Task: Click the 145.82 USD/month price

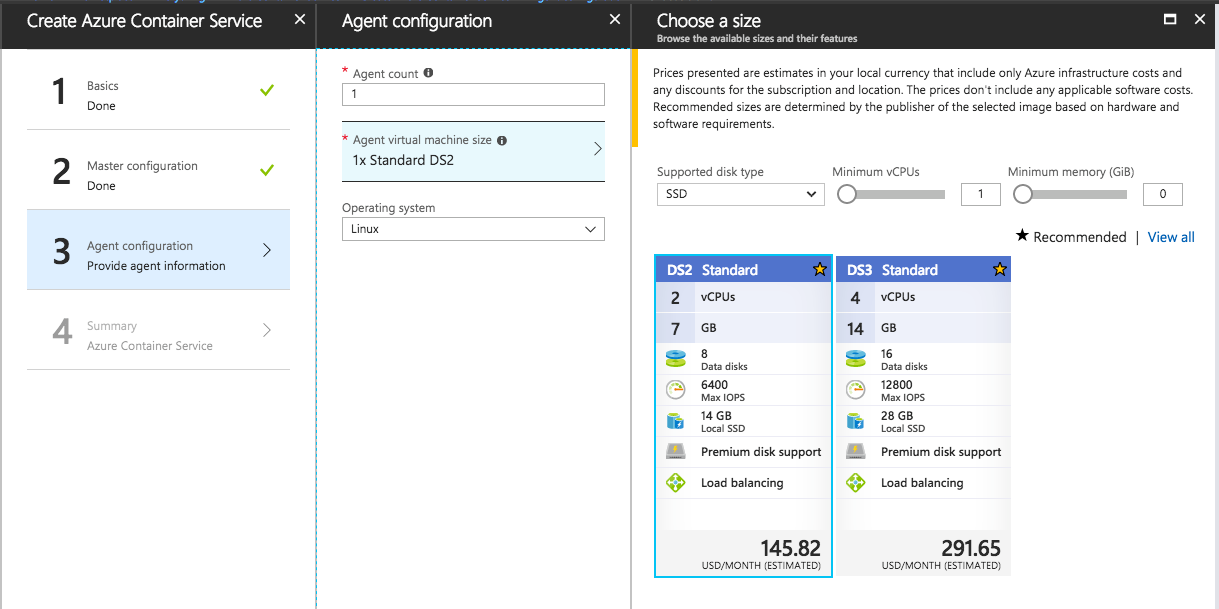Action: (x=790, y=548)
